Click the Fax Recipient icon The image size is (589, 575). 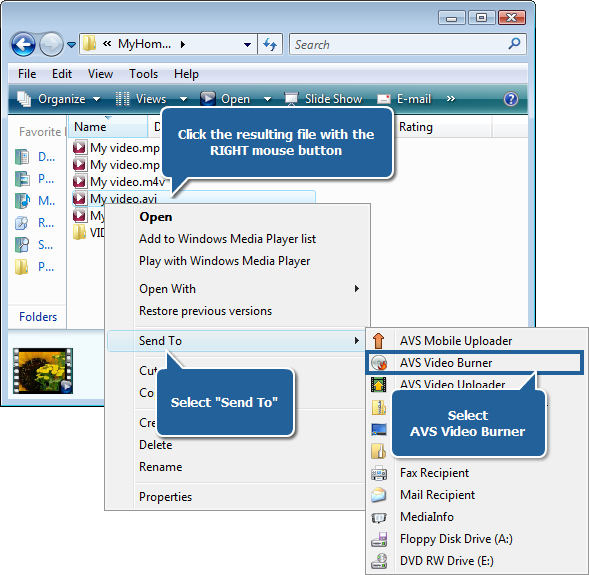pos(379,473)
